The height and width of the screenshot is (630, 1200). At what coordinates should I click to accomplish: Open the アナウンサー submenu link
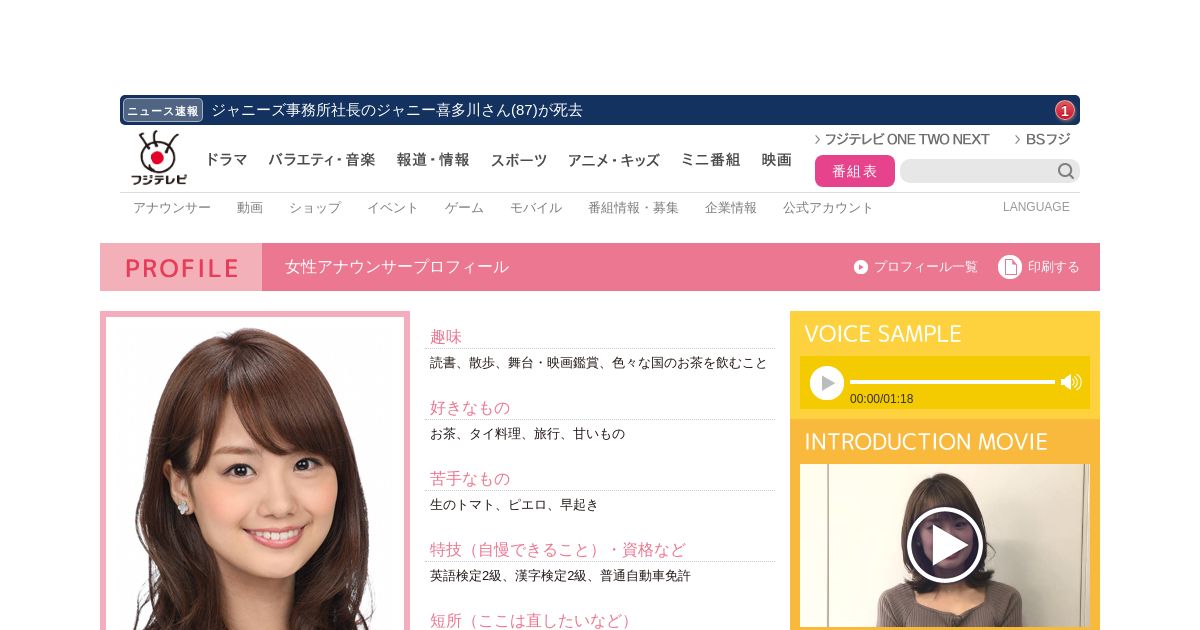point(172,208)
